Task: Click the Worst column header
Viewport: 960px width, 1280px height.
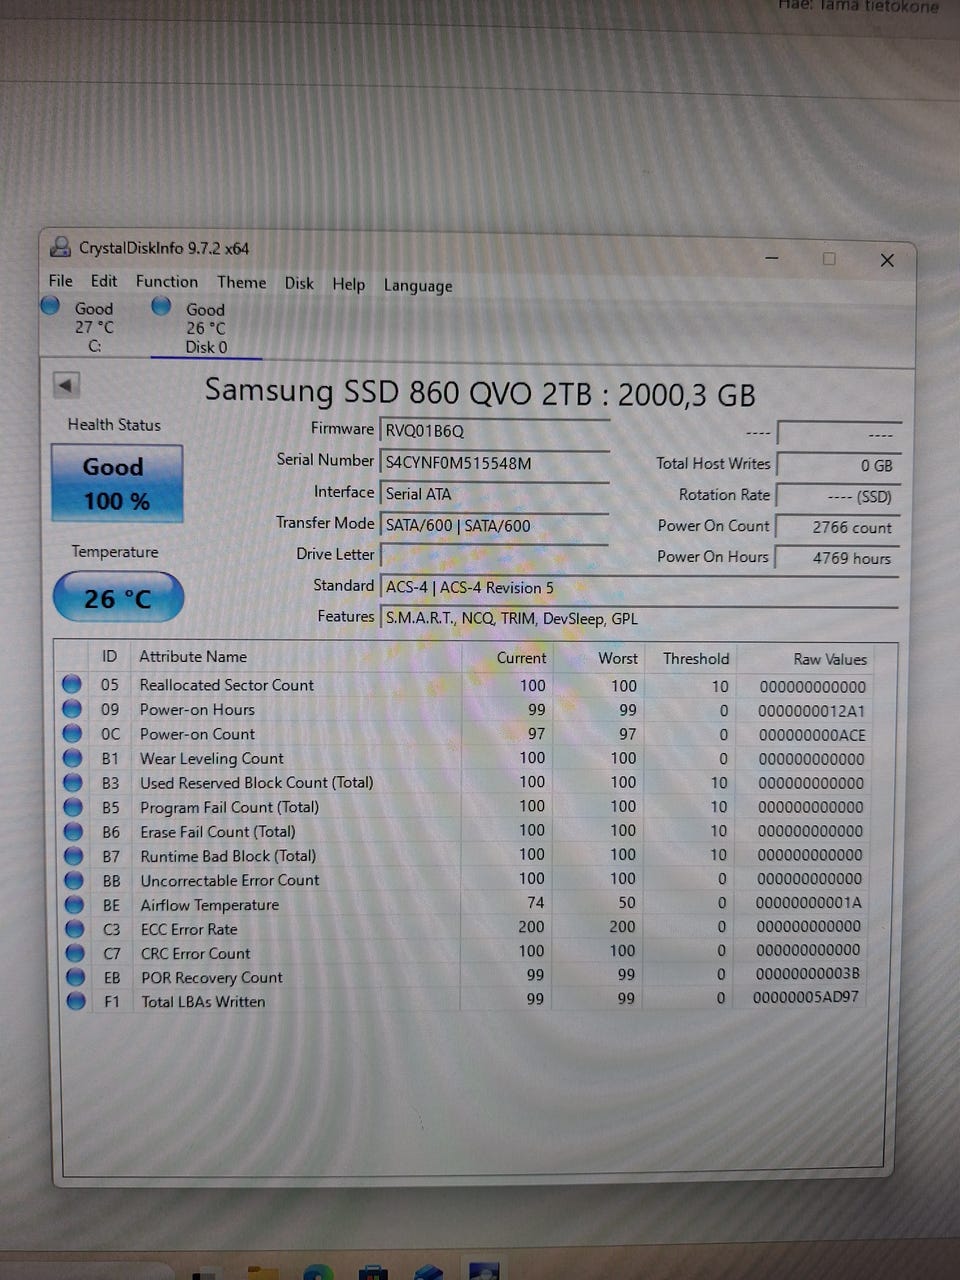Action: pyautogui.click(x=618, y=658)
